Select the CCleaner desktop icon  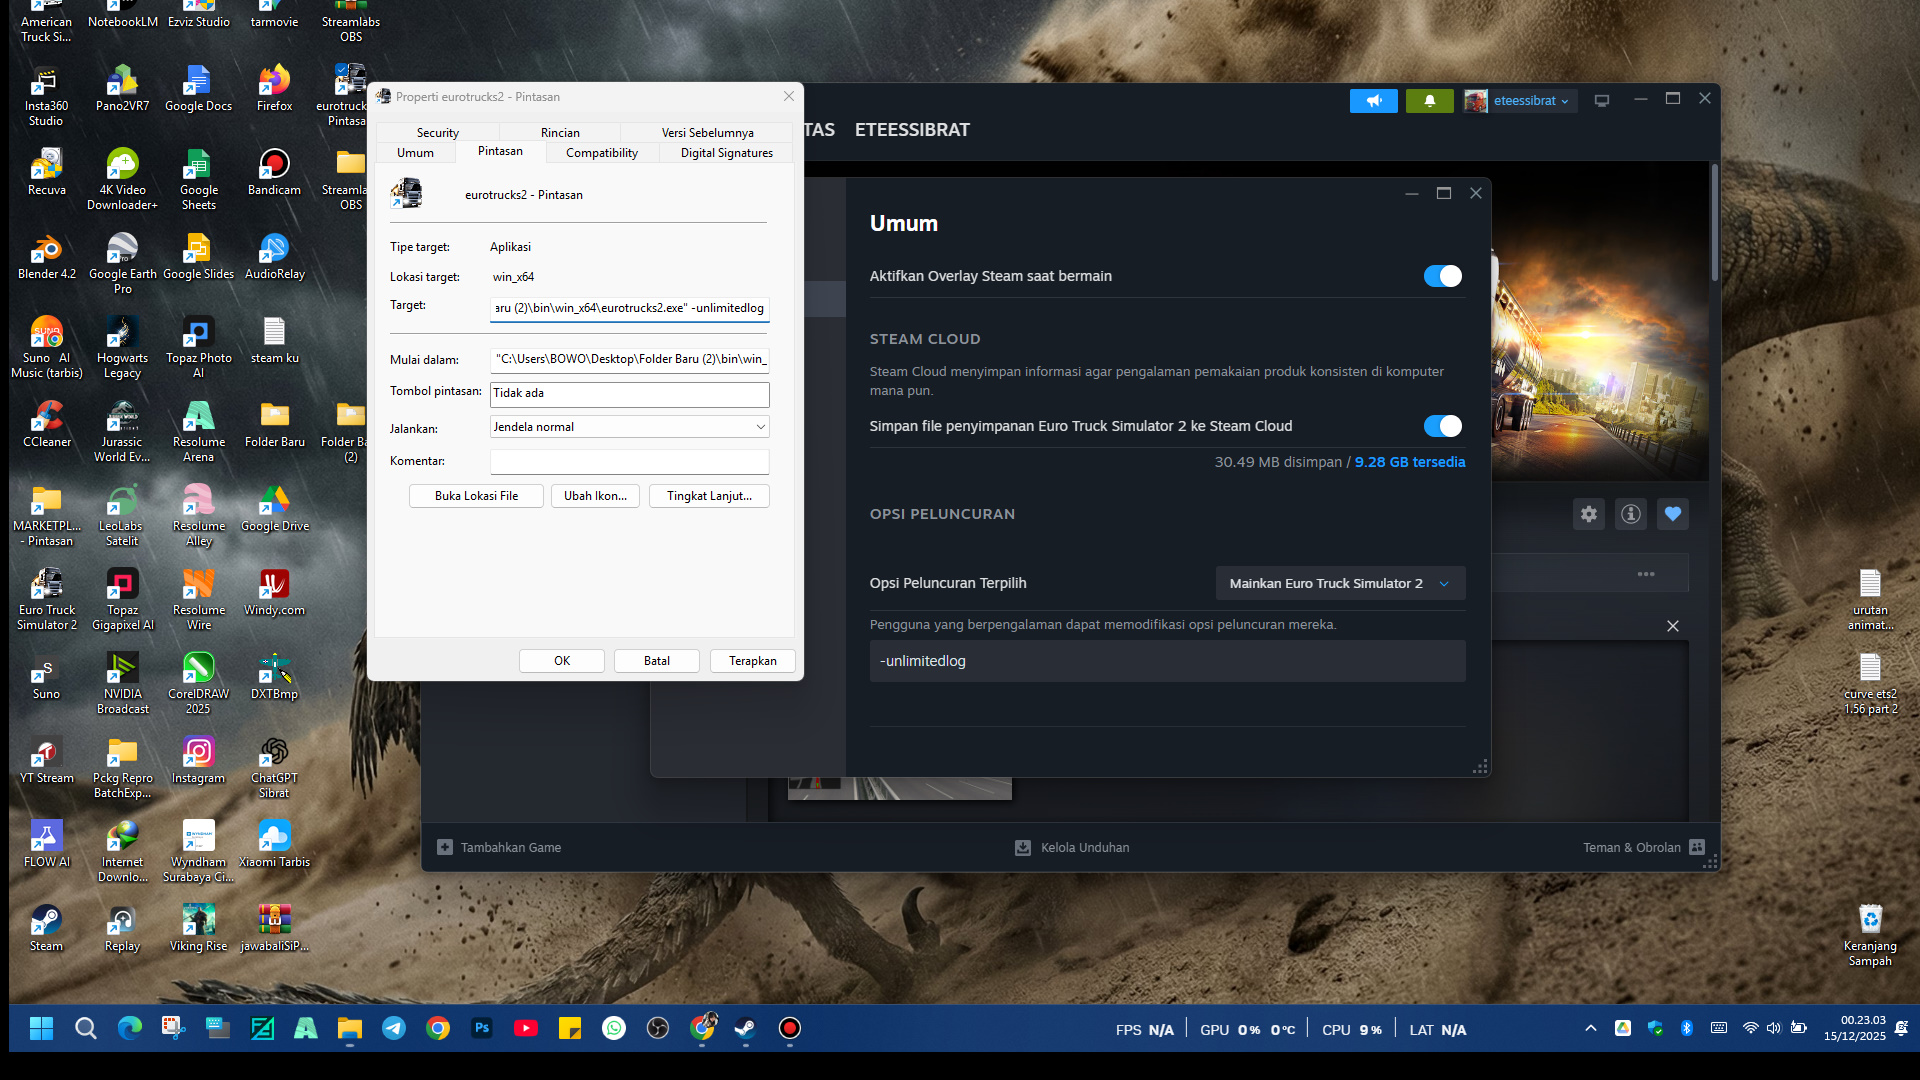(46, 424)
